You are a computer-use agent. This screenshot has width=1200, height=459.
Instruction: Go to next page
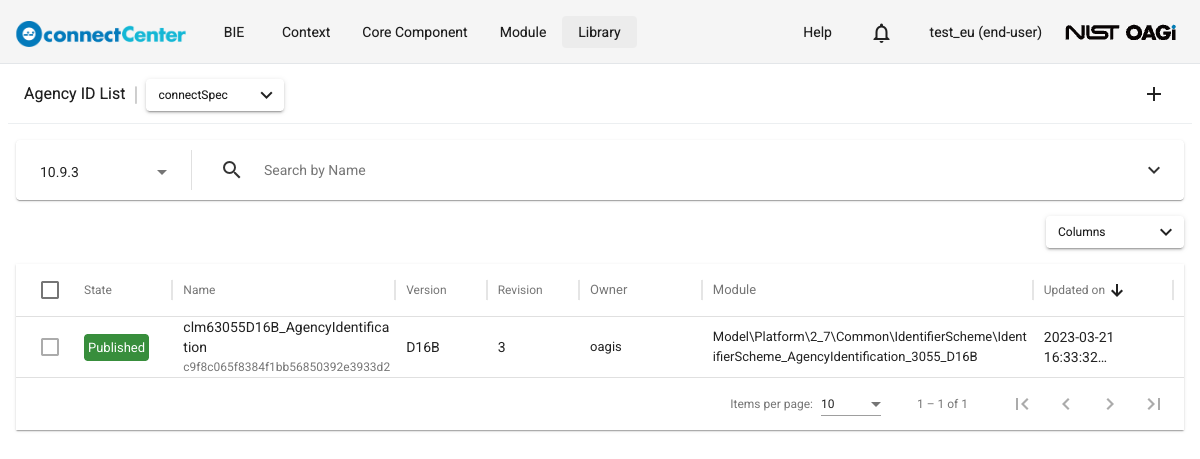pyautogui.click(x=1110, y=404)
